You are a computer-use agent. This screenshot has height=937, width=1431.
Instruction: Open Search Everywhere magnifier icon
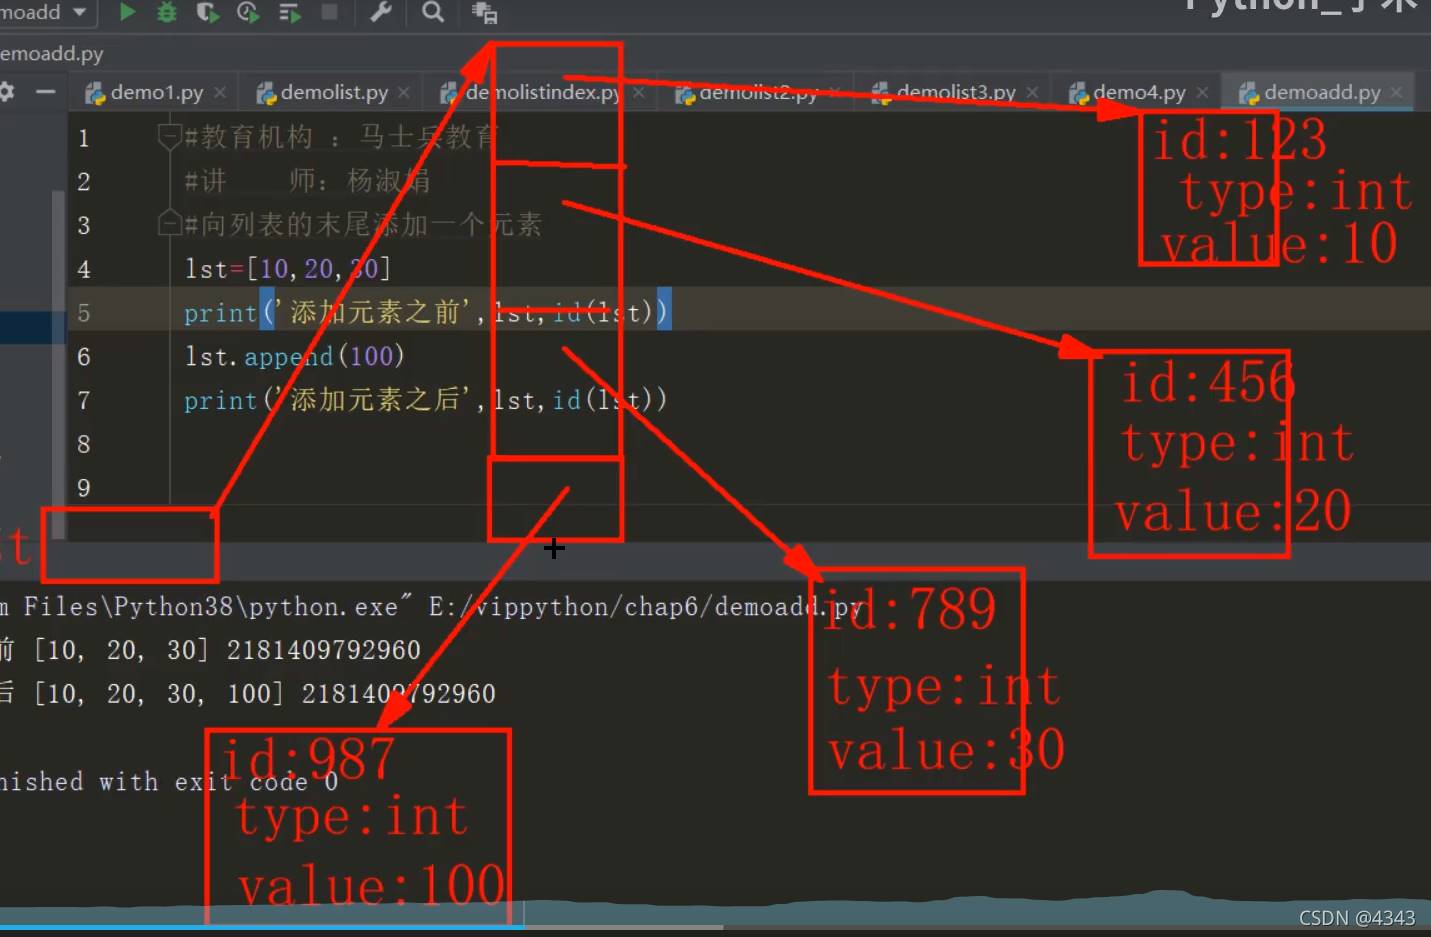tap(433, 12)
